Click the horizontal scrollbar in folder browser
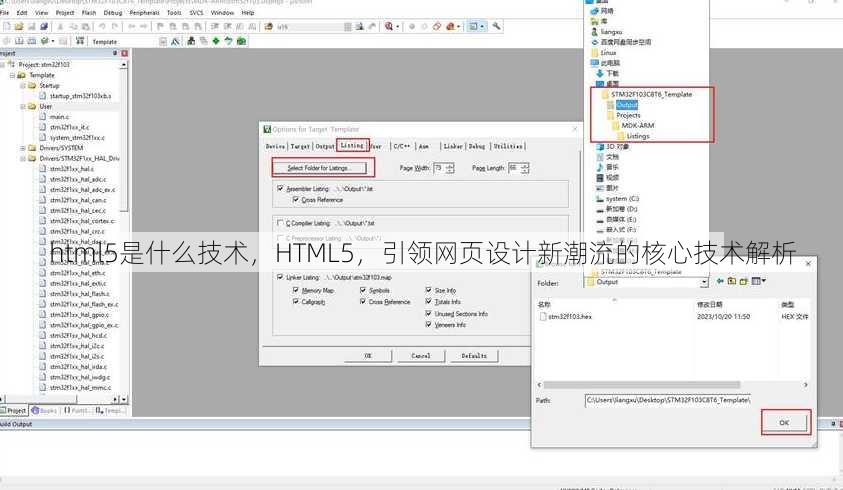The width and height of the screenshot is (843, 490). click(641, 385)
